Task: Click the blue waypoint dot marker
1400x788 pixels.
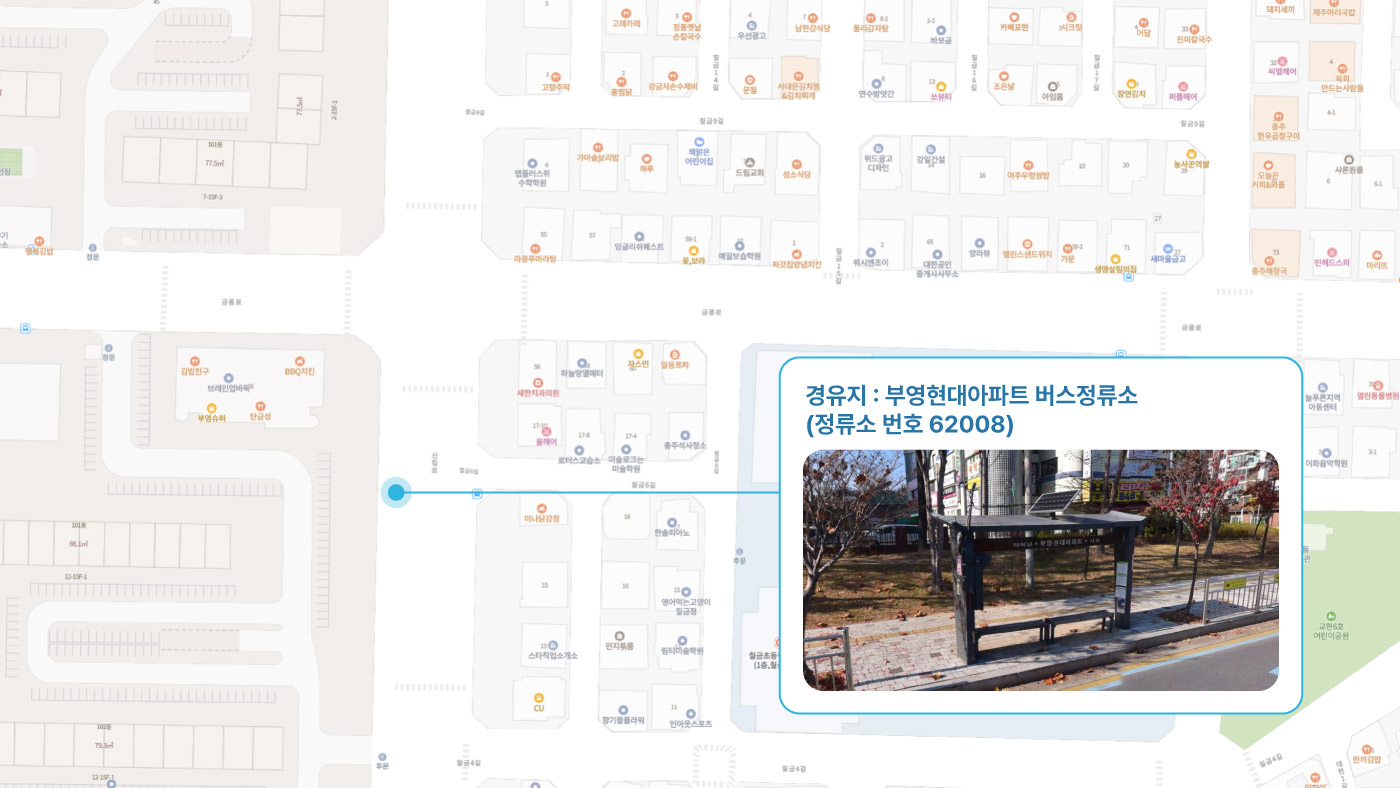Action: coord(396,492)
